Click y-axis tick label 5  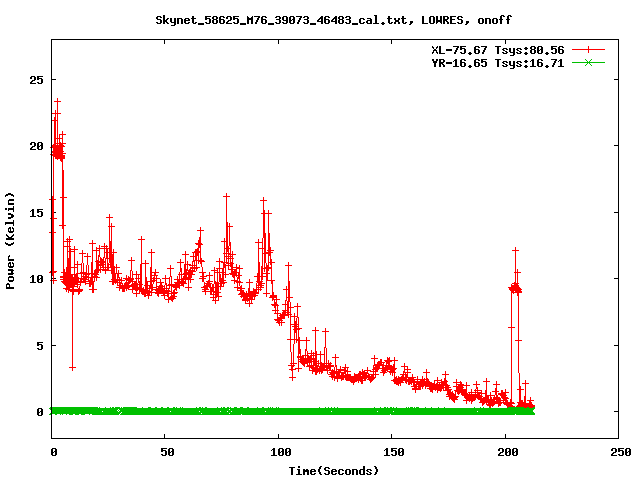[x=40, y=346]
